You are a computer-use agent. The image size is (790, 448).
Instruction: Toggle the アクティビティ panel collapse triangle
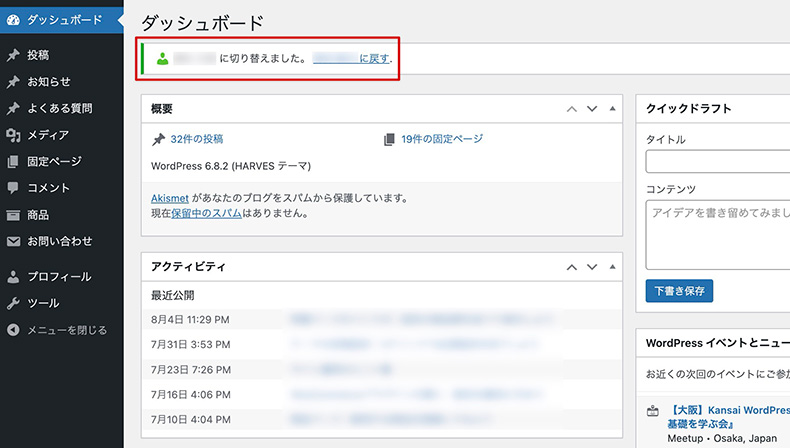(x=611, y=267)
